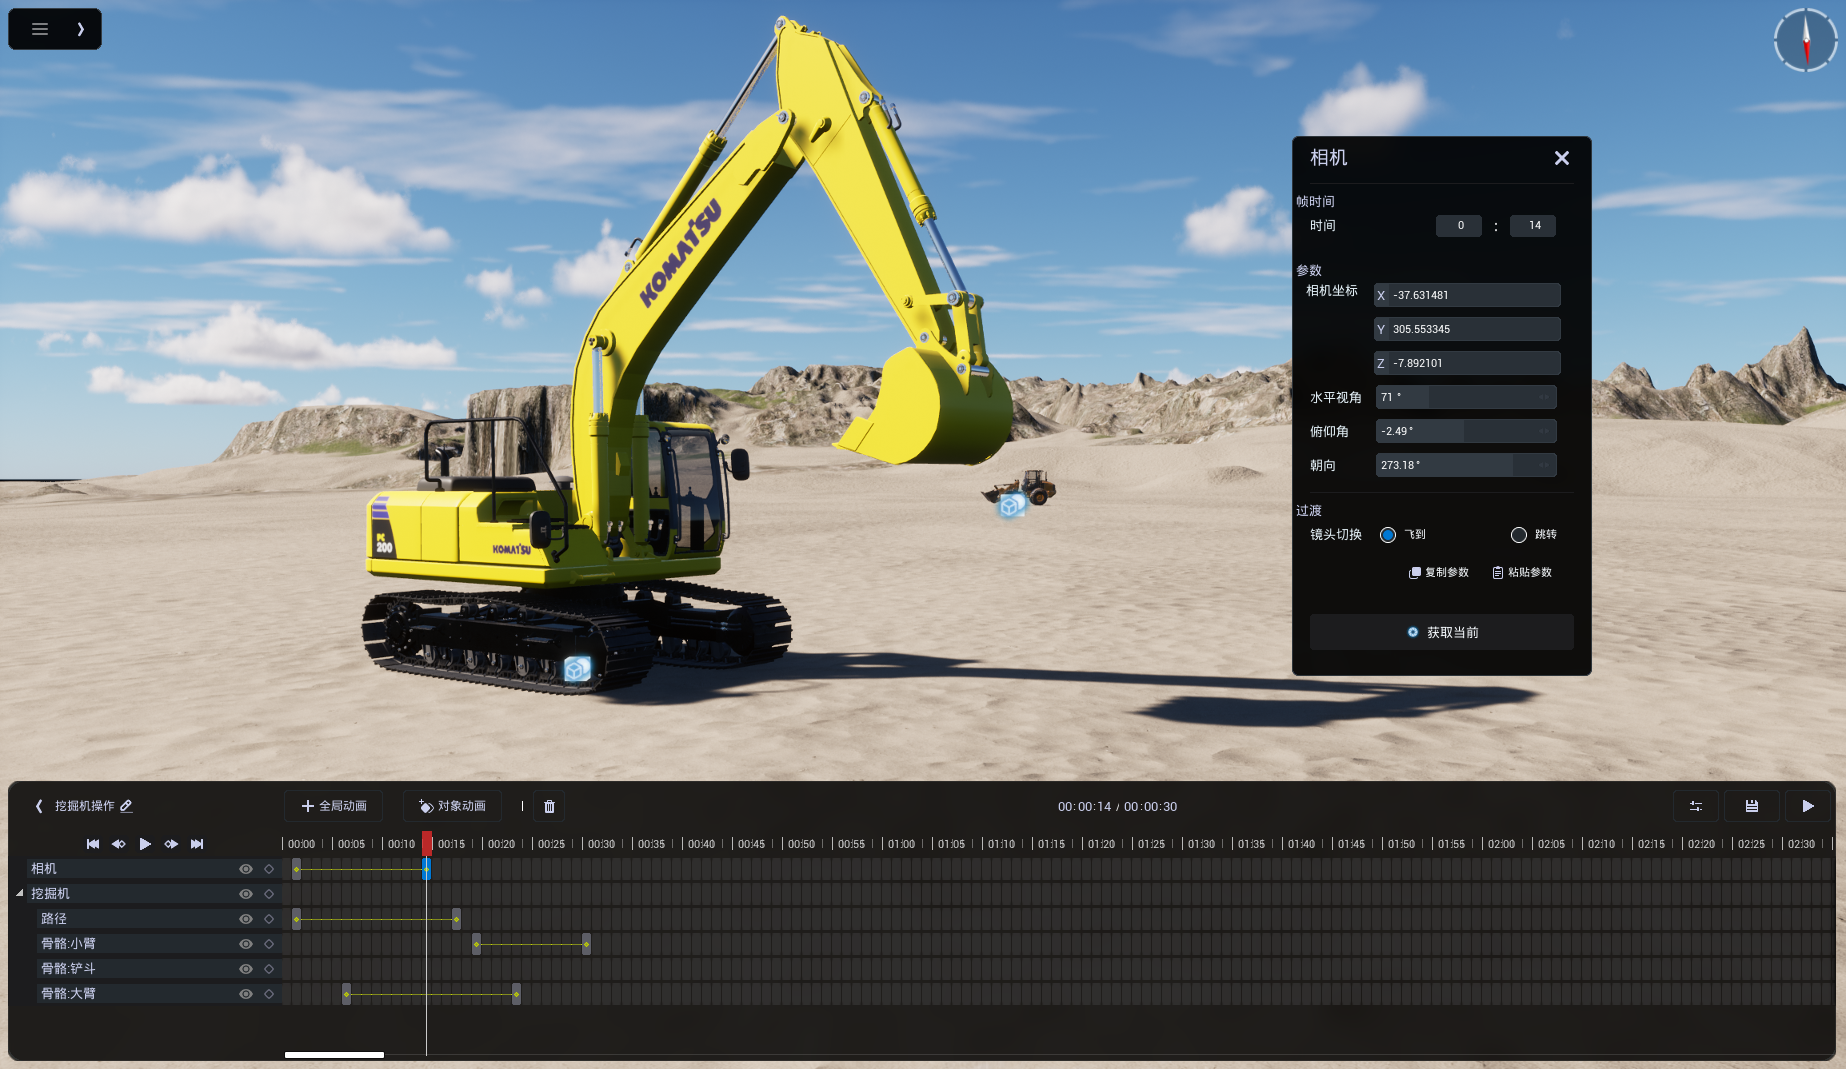Adjust the 俯仰角 slider
The width and height of the screenshot is (1846, 1069).
pos(1466,431)
